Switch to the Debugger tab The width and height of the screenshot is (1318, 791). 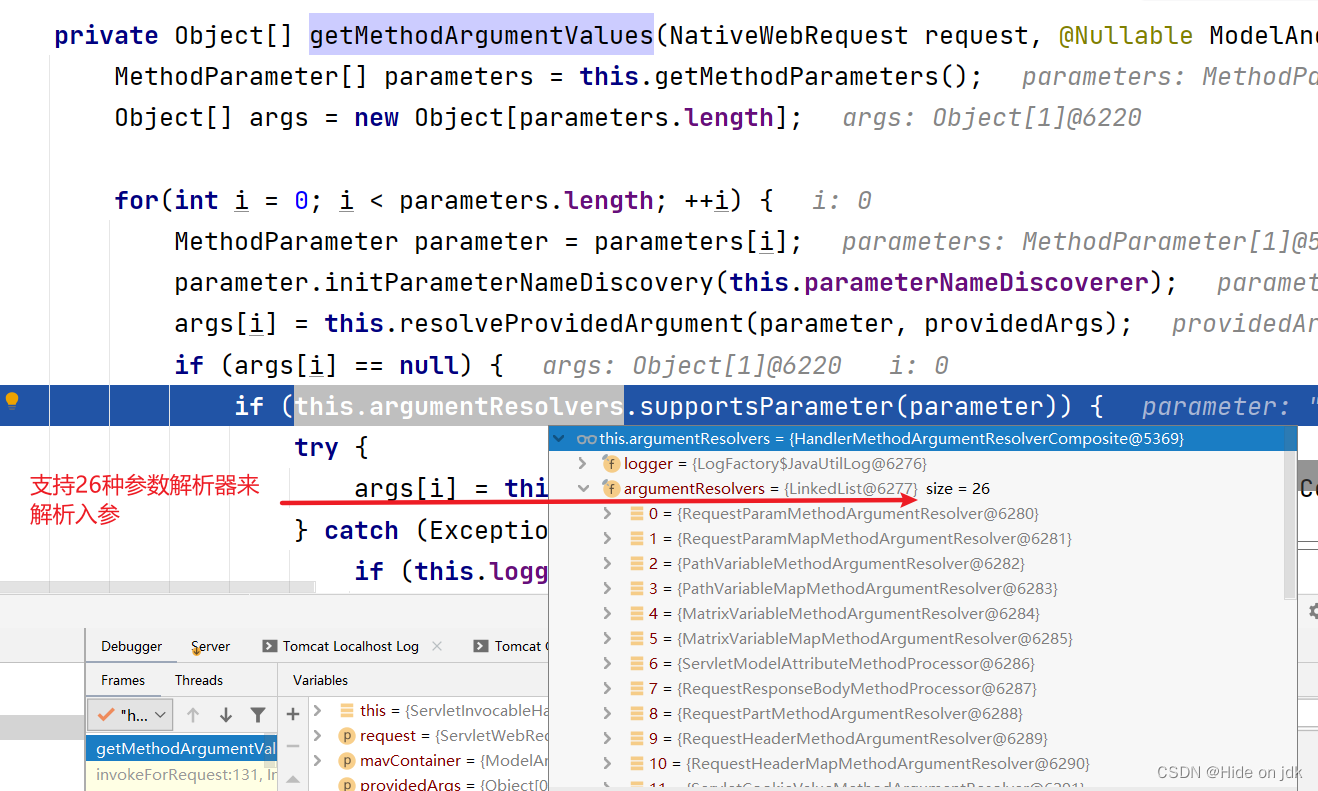click(132, 646)
